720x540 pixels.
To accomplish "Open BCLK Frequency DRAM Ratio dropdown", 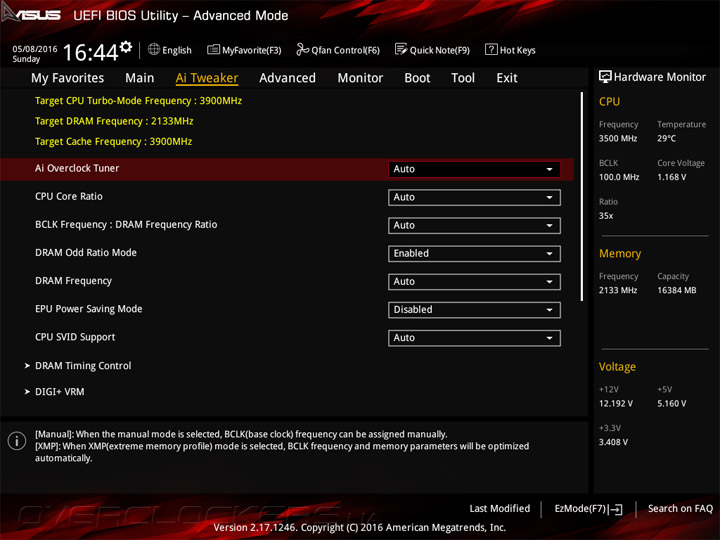I will (474, 225).
